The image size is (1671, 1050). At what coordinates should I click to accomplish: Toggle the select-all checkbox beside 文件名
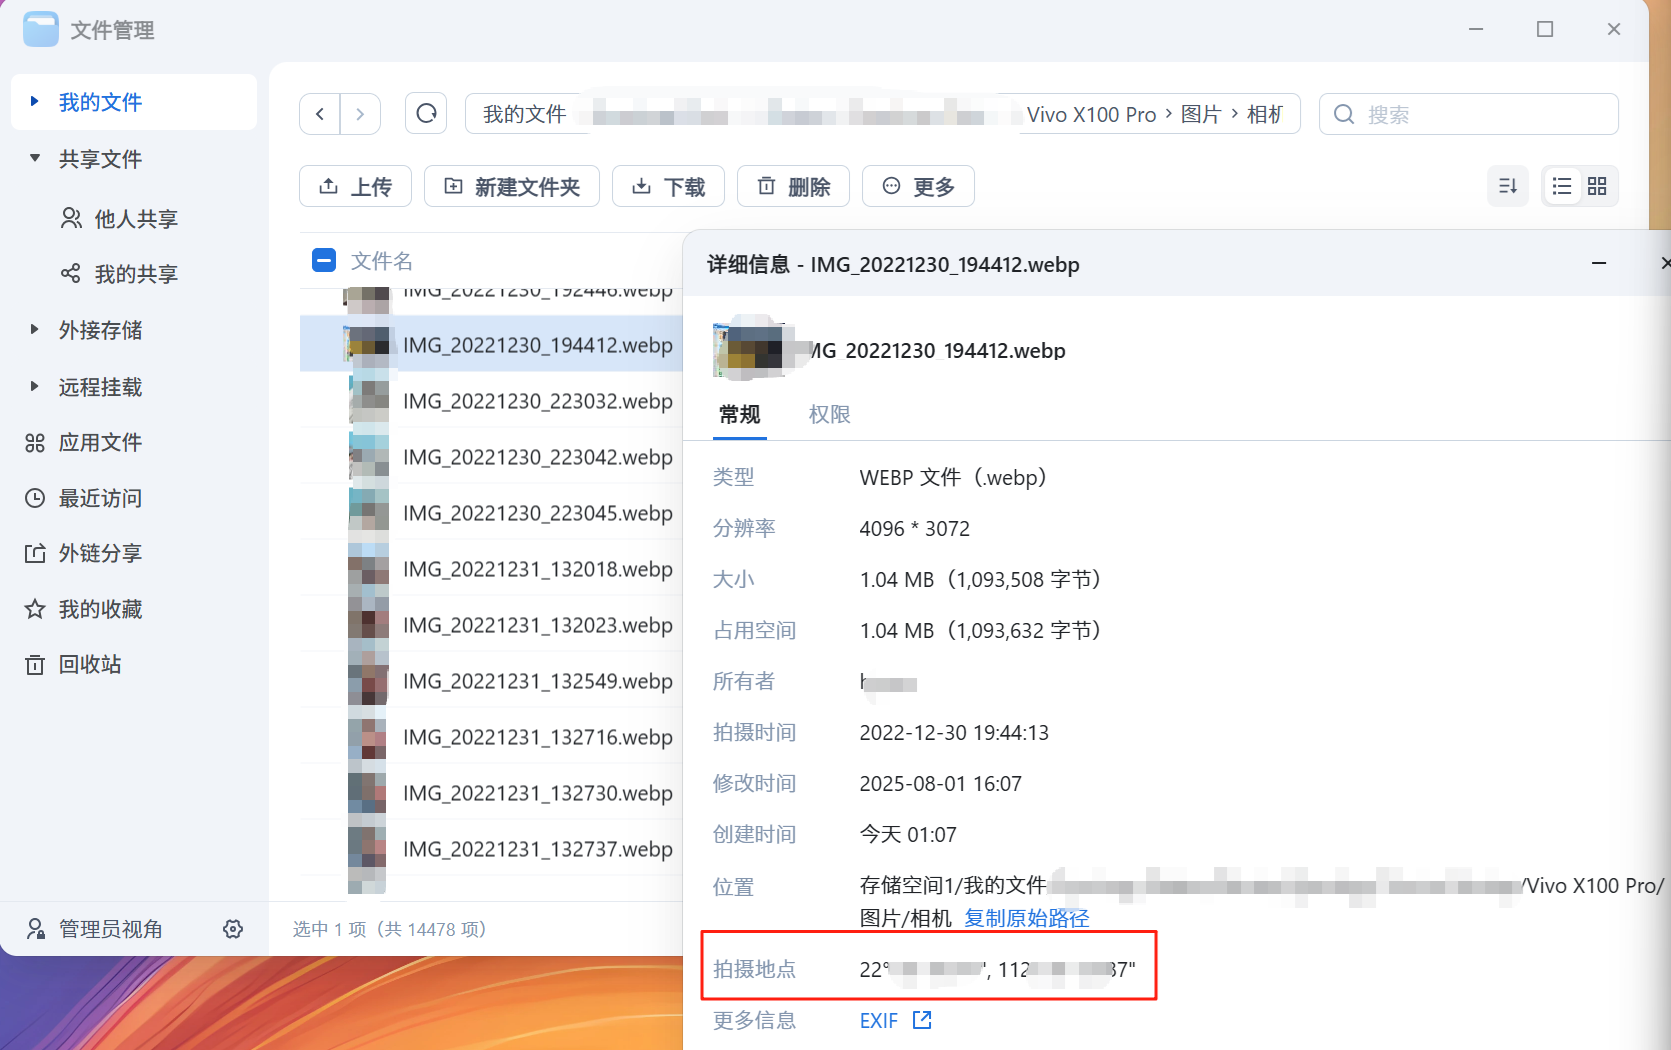point(324,261)
